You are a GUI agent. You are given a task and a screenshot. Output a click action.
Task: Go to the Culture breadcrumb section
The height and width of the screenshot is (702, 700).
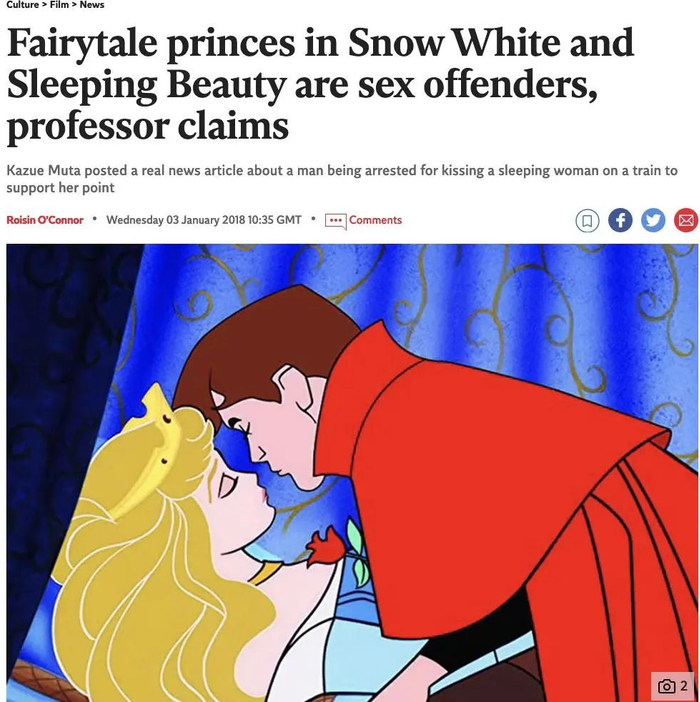[x=22, y=5]
